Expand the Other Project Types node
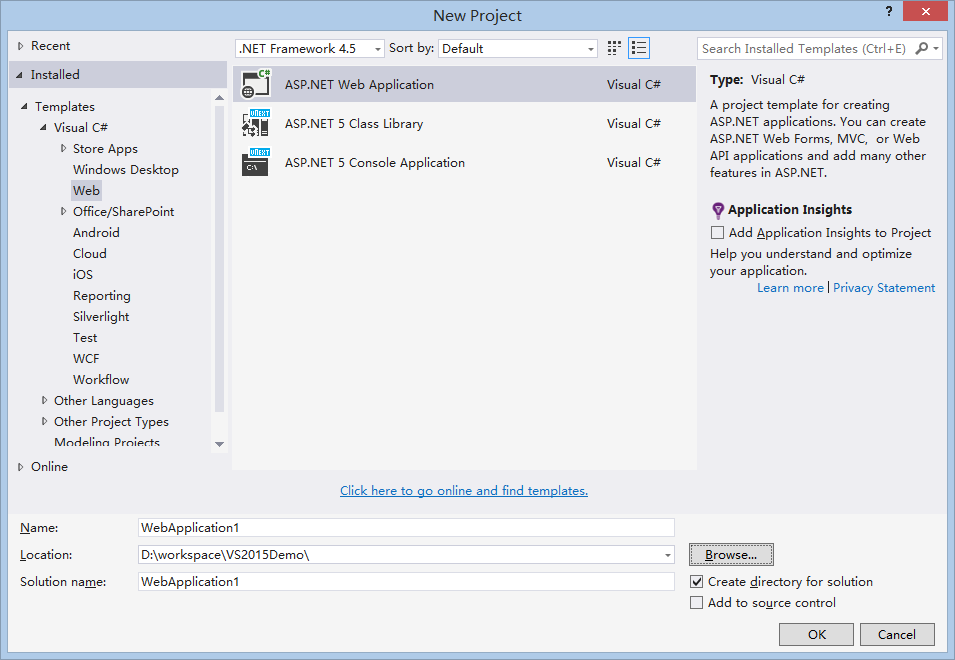Screen dimensions: 955x660 (44, 421)
